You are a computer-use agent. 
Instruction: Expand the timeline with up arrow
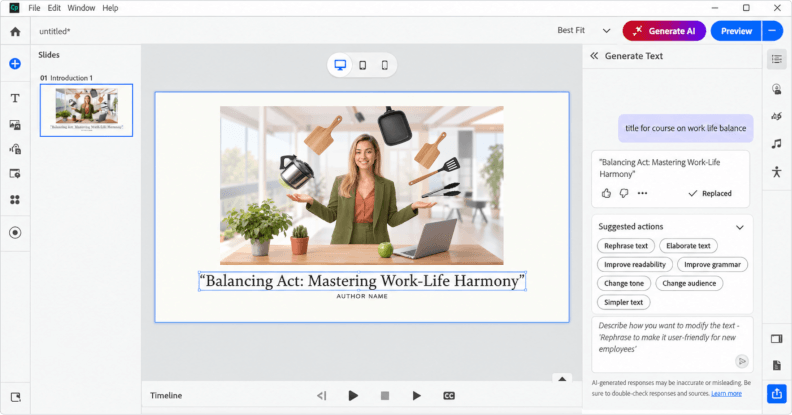click(562, 379)
